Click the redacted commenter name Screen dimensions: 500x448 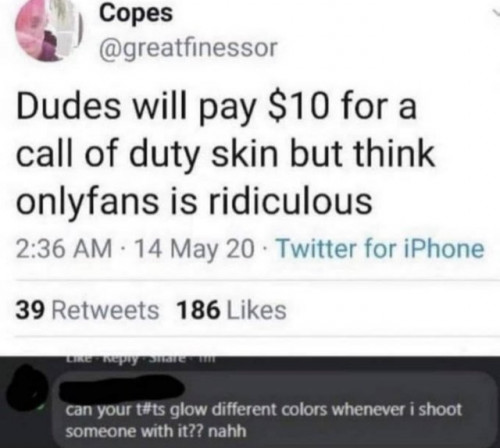pyautogui.click(x=122, y=388)
